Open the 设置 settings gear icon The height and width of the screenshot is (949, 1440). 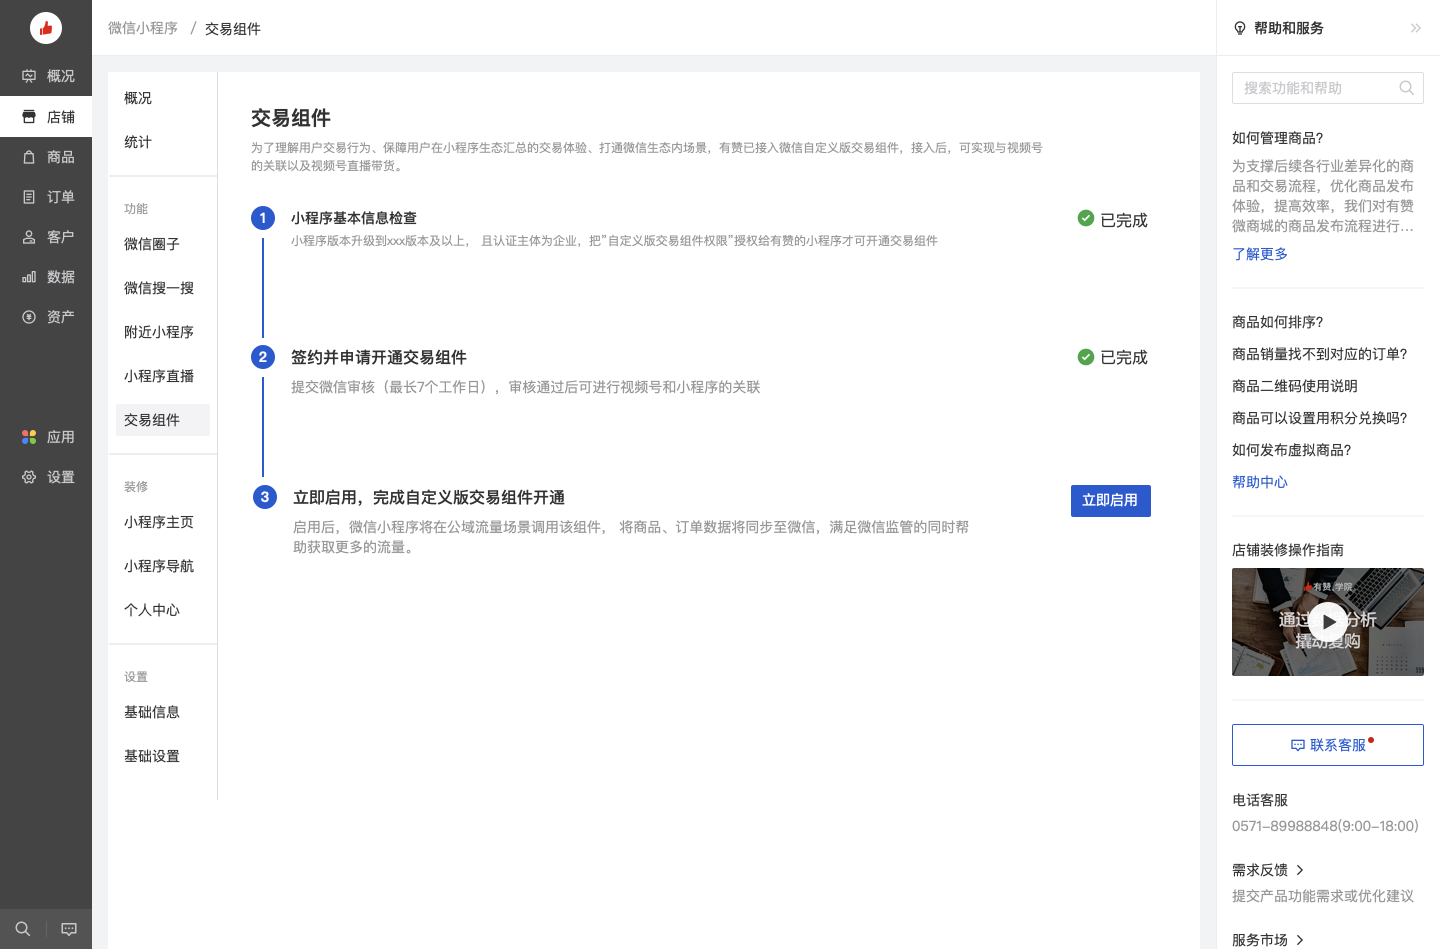click(28, 477)
